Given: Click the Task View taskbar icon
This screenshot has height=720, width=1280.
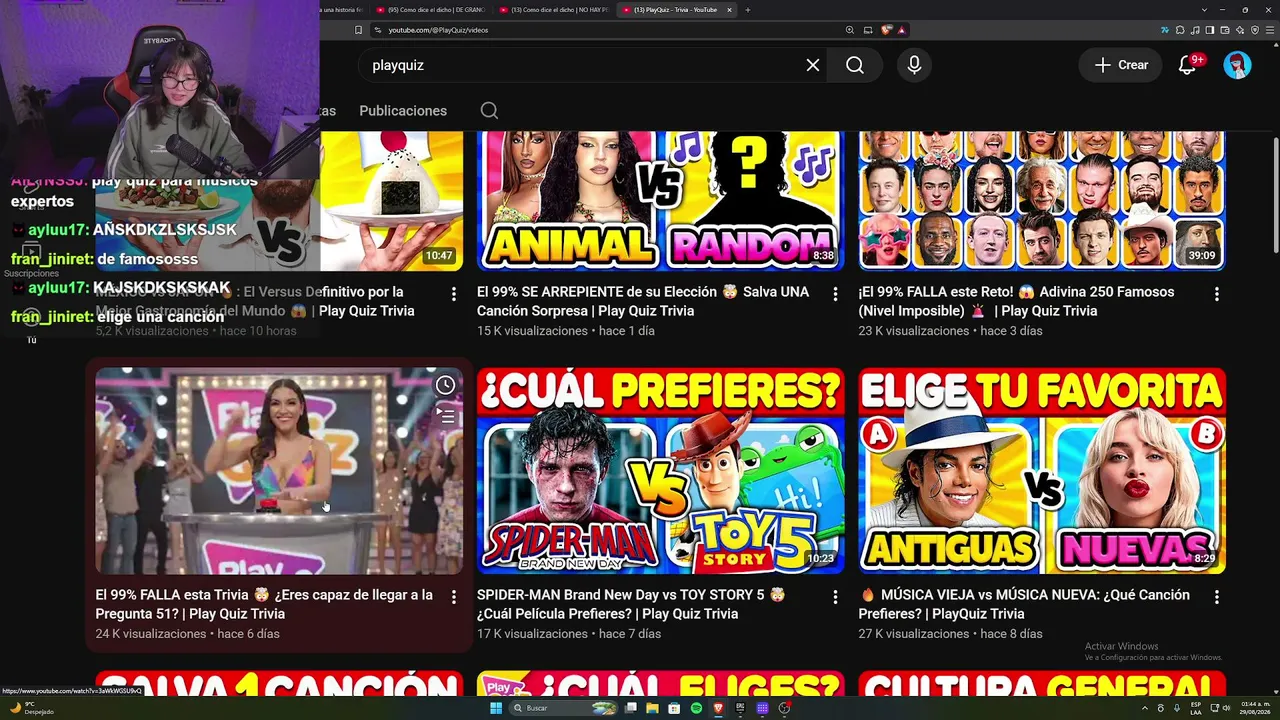Looking at the screenshot, I should (x=630, y=708).
